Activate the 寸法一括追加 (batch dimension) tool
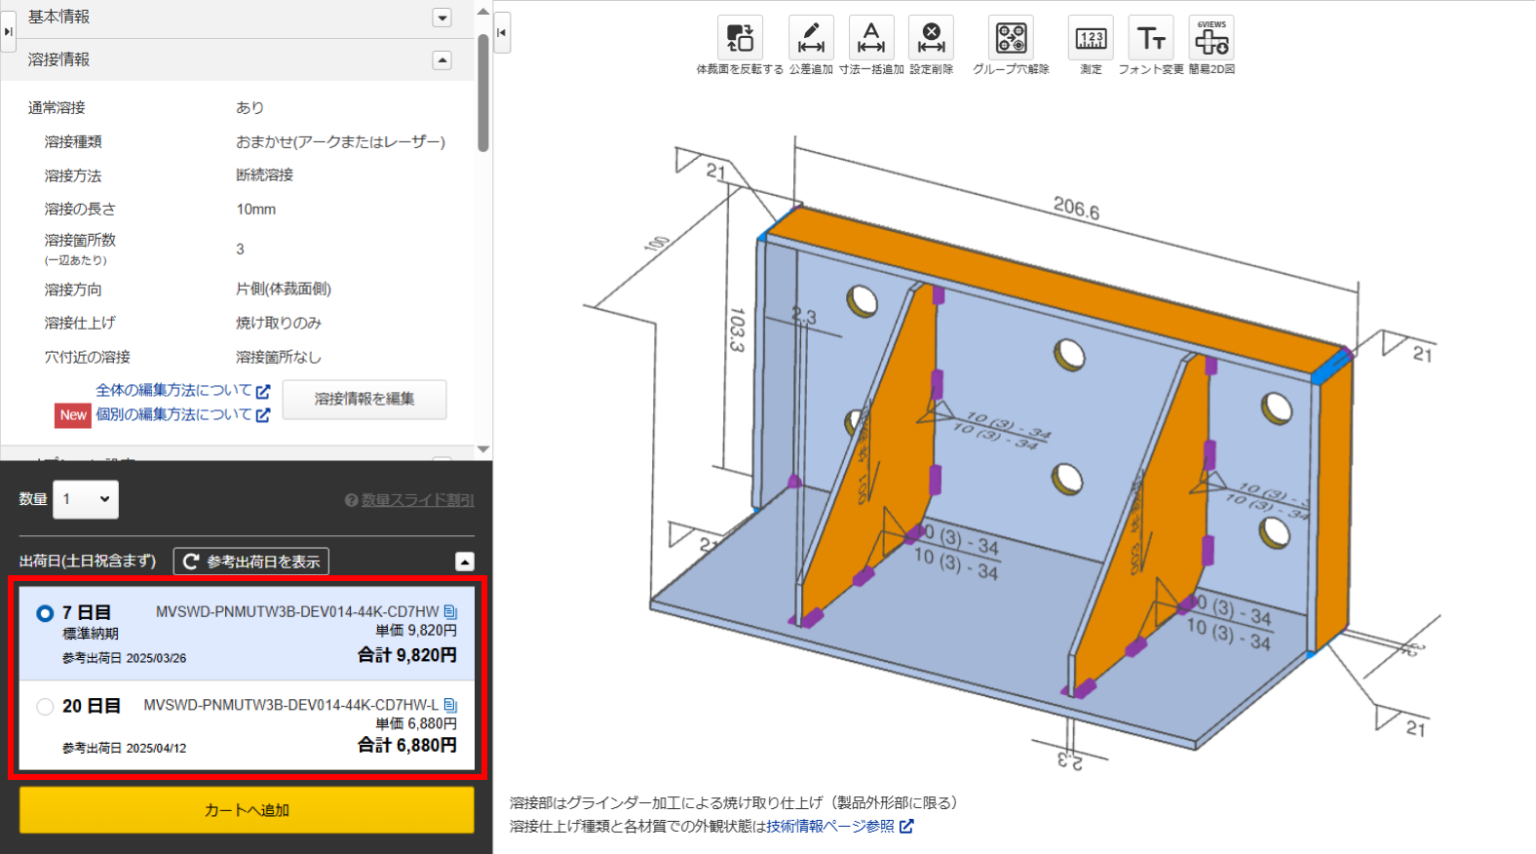1536x854 pixels. (x=871, y=38)
